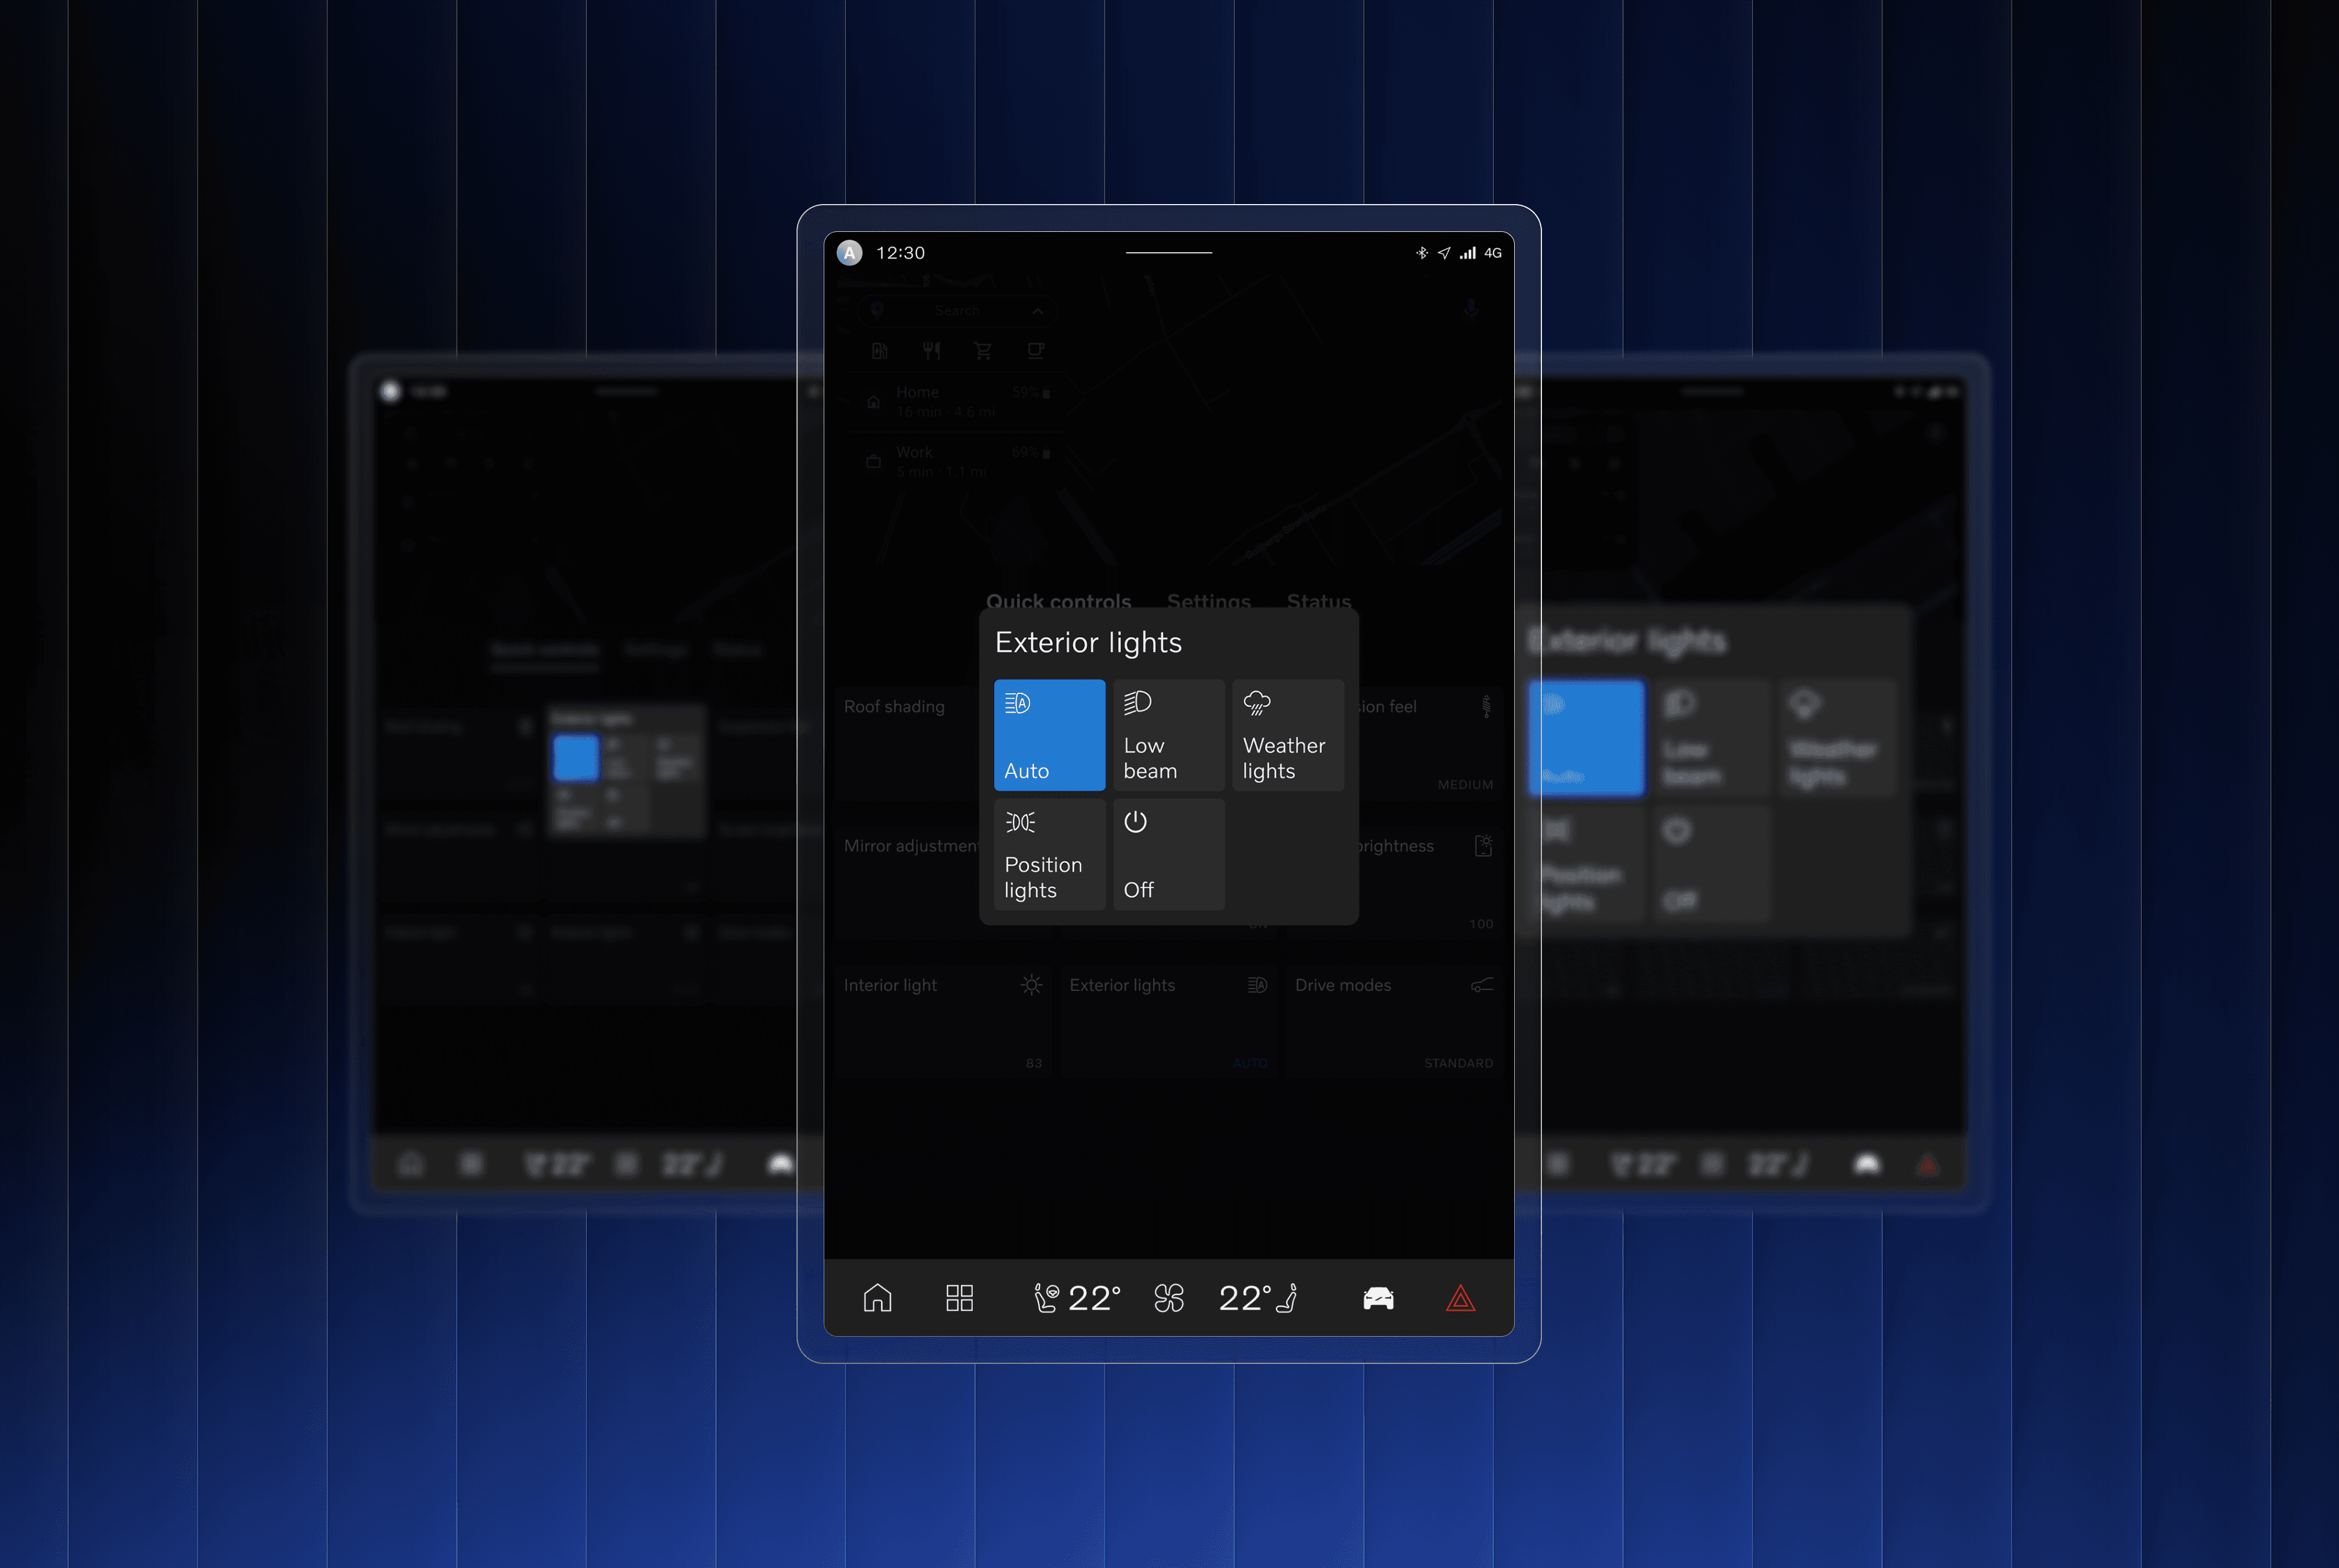The height and width of the screenshot is (1568, 2339).
Task: Open the apps grid icon
Action: [959, 1298]
